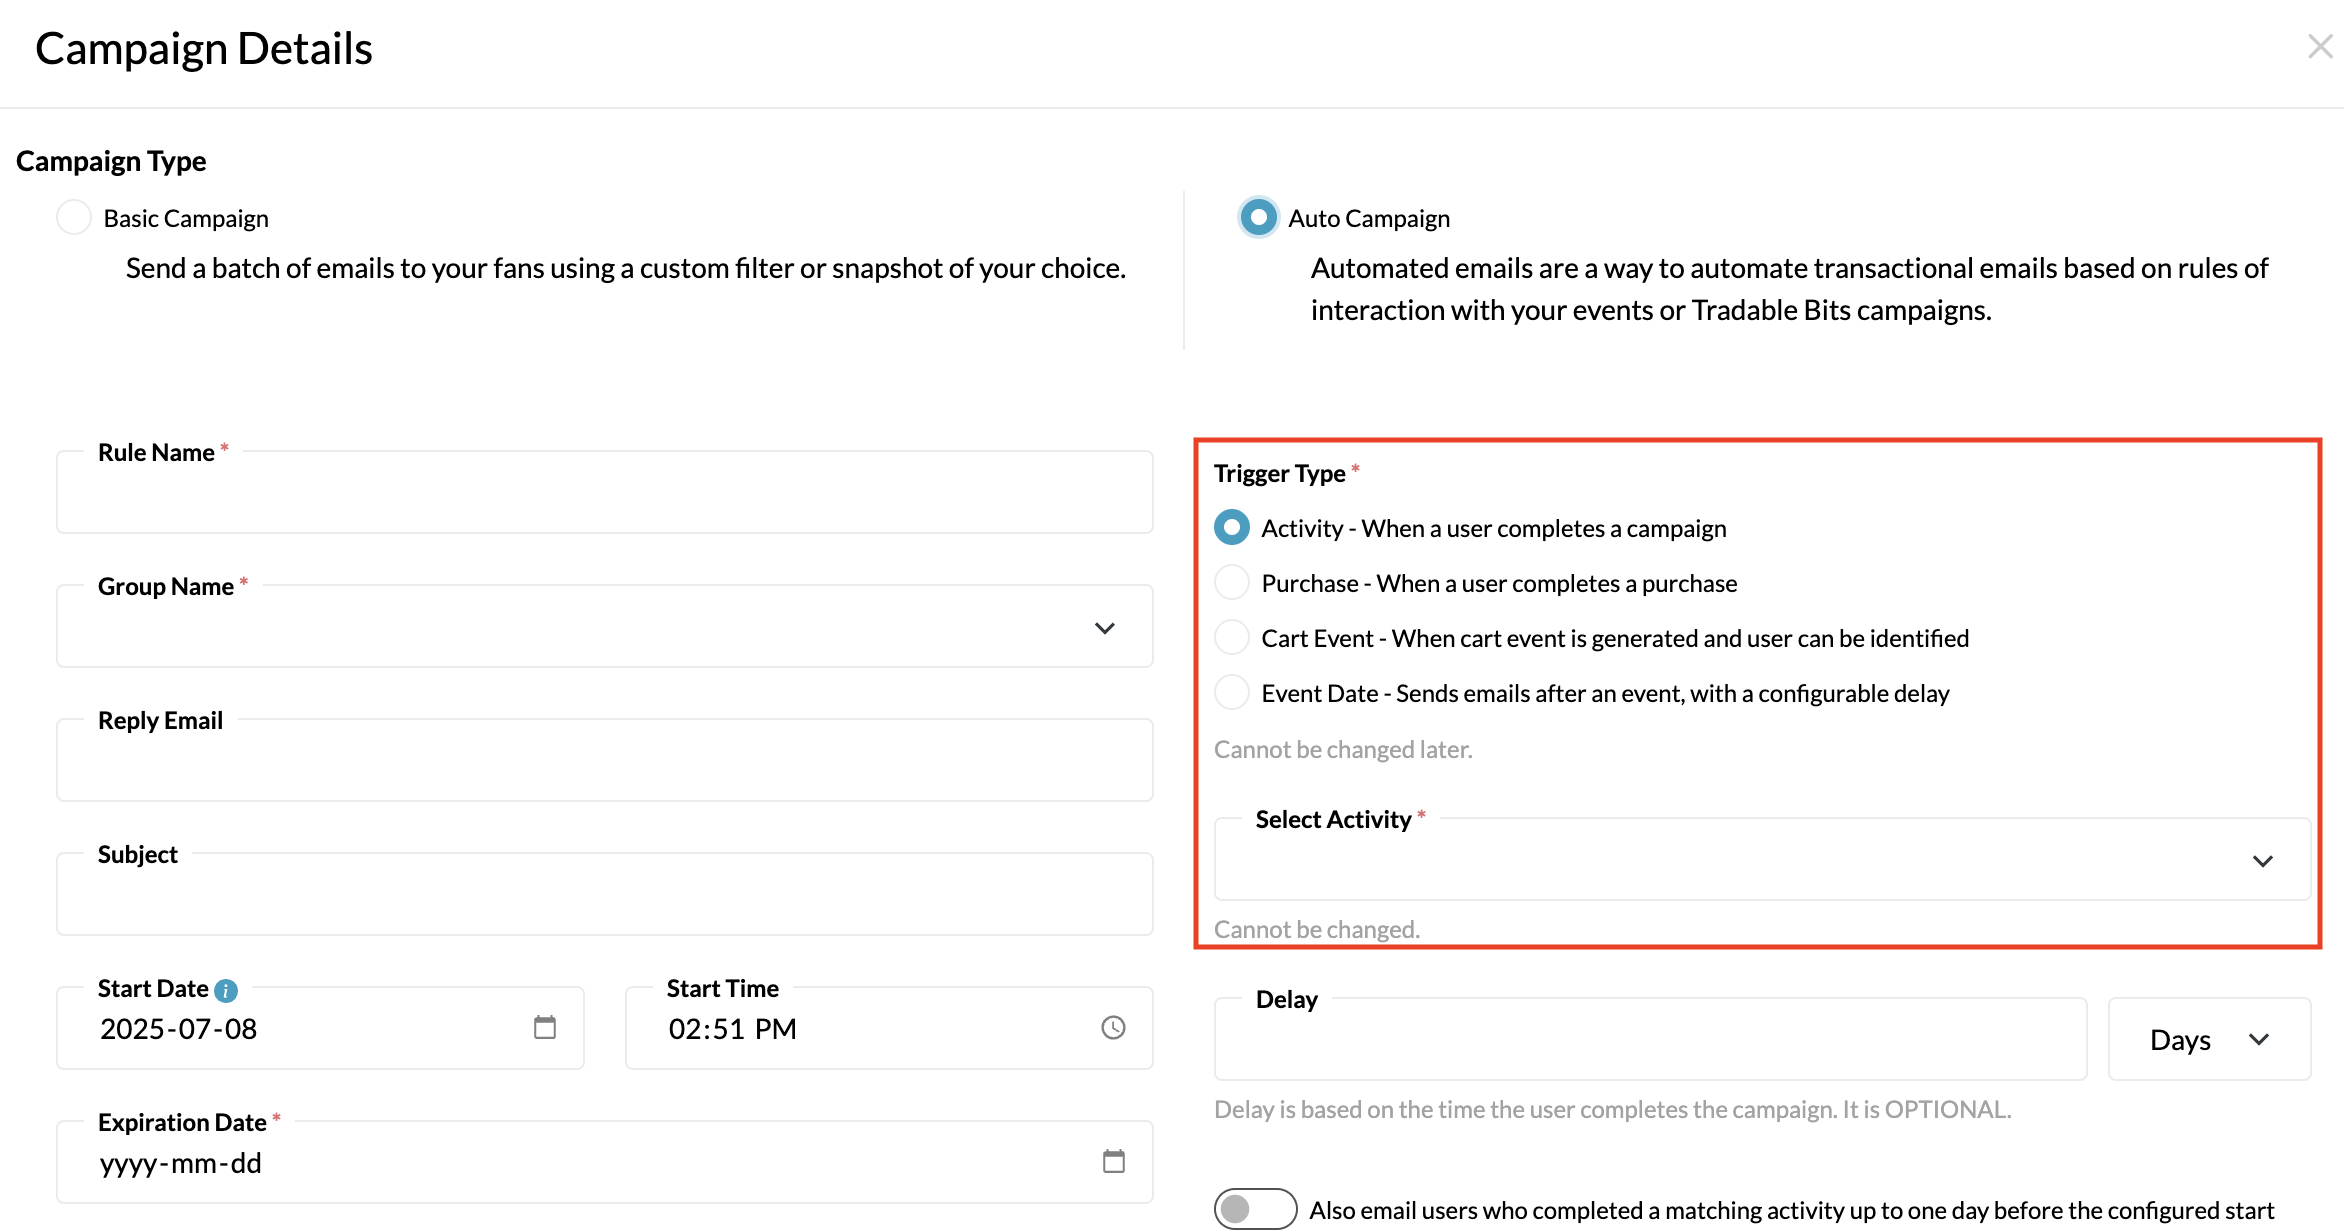Click the Start Time field 02:51 PM
Screen dimensions: 2344x1232
(733, 1029)
